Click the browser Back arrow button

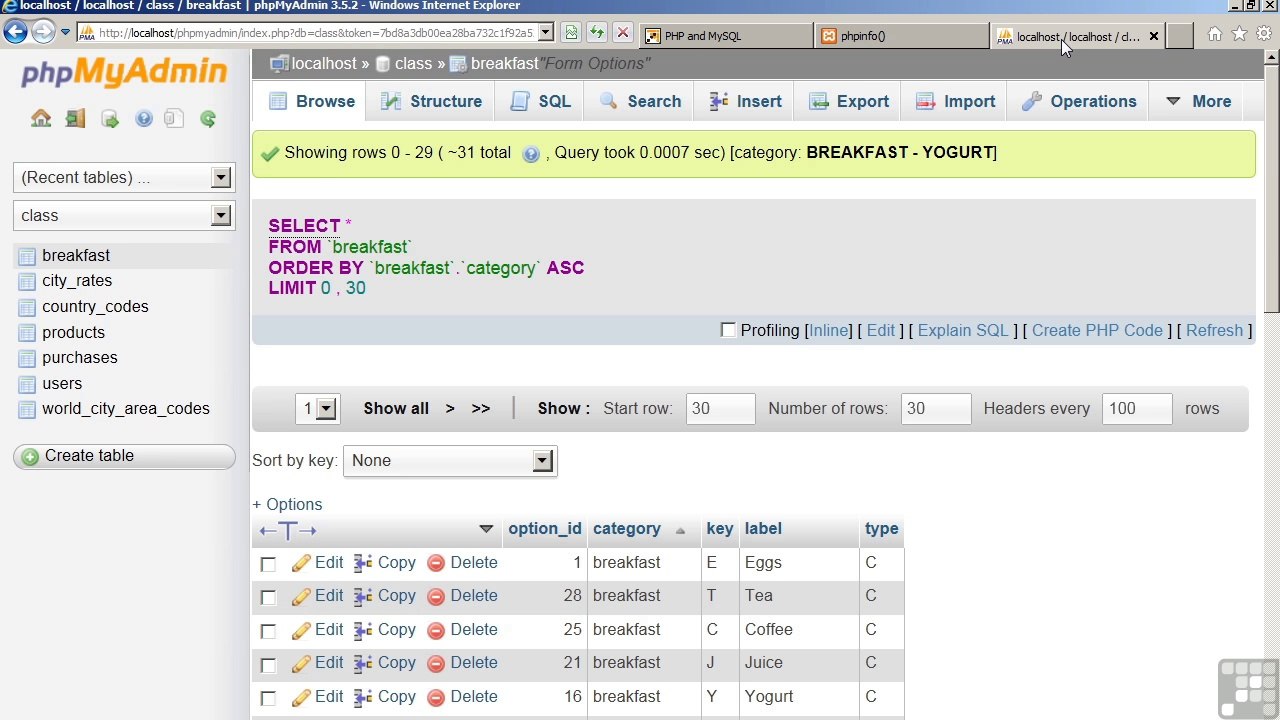tap(15, 32)
